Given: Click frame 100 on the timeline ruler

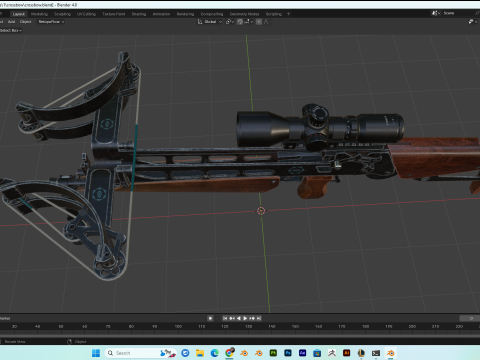Looking at the screenshot, I should (x=178, y=326).
